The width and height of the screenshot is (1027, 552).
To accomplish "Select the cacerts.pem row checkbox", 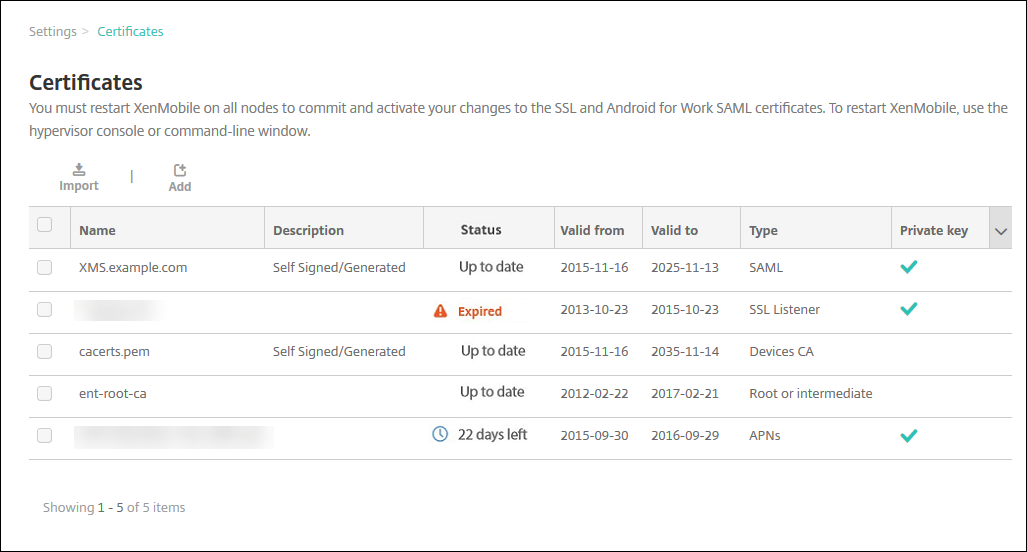I will (45, 351).
